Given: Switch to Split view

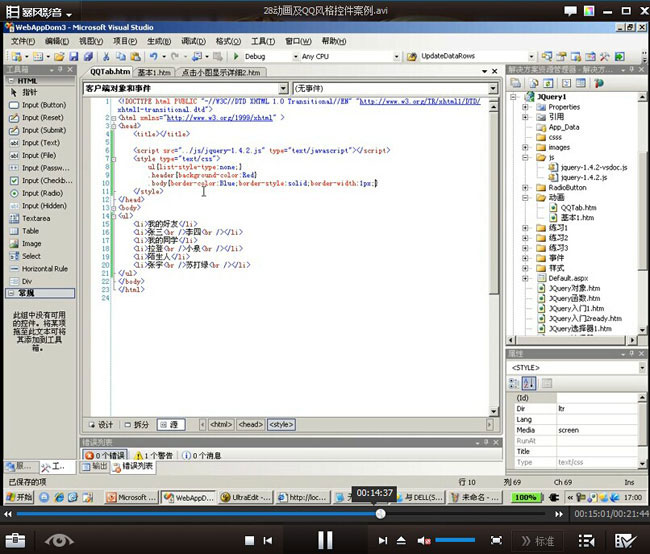Looking at the screenshot, I should pos(137,425).
